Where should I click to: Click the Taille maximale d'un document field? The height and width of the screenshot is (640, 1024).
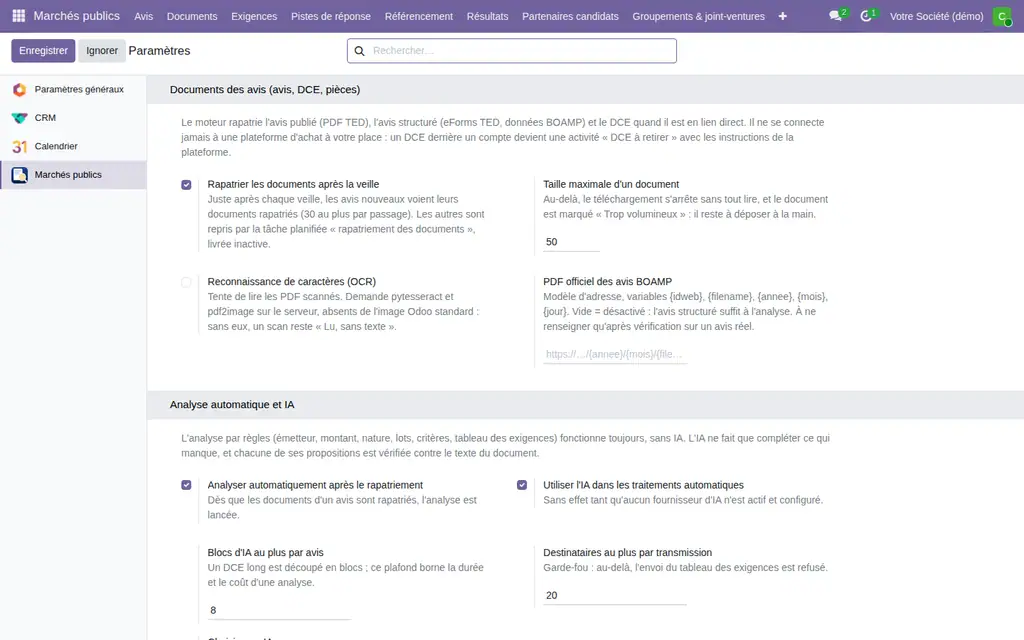(x=571, y=242)
